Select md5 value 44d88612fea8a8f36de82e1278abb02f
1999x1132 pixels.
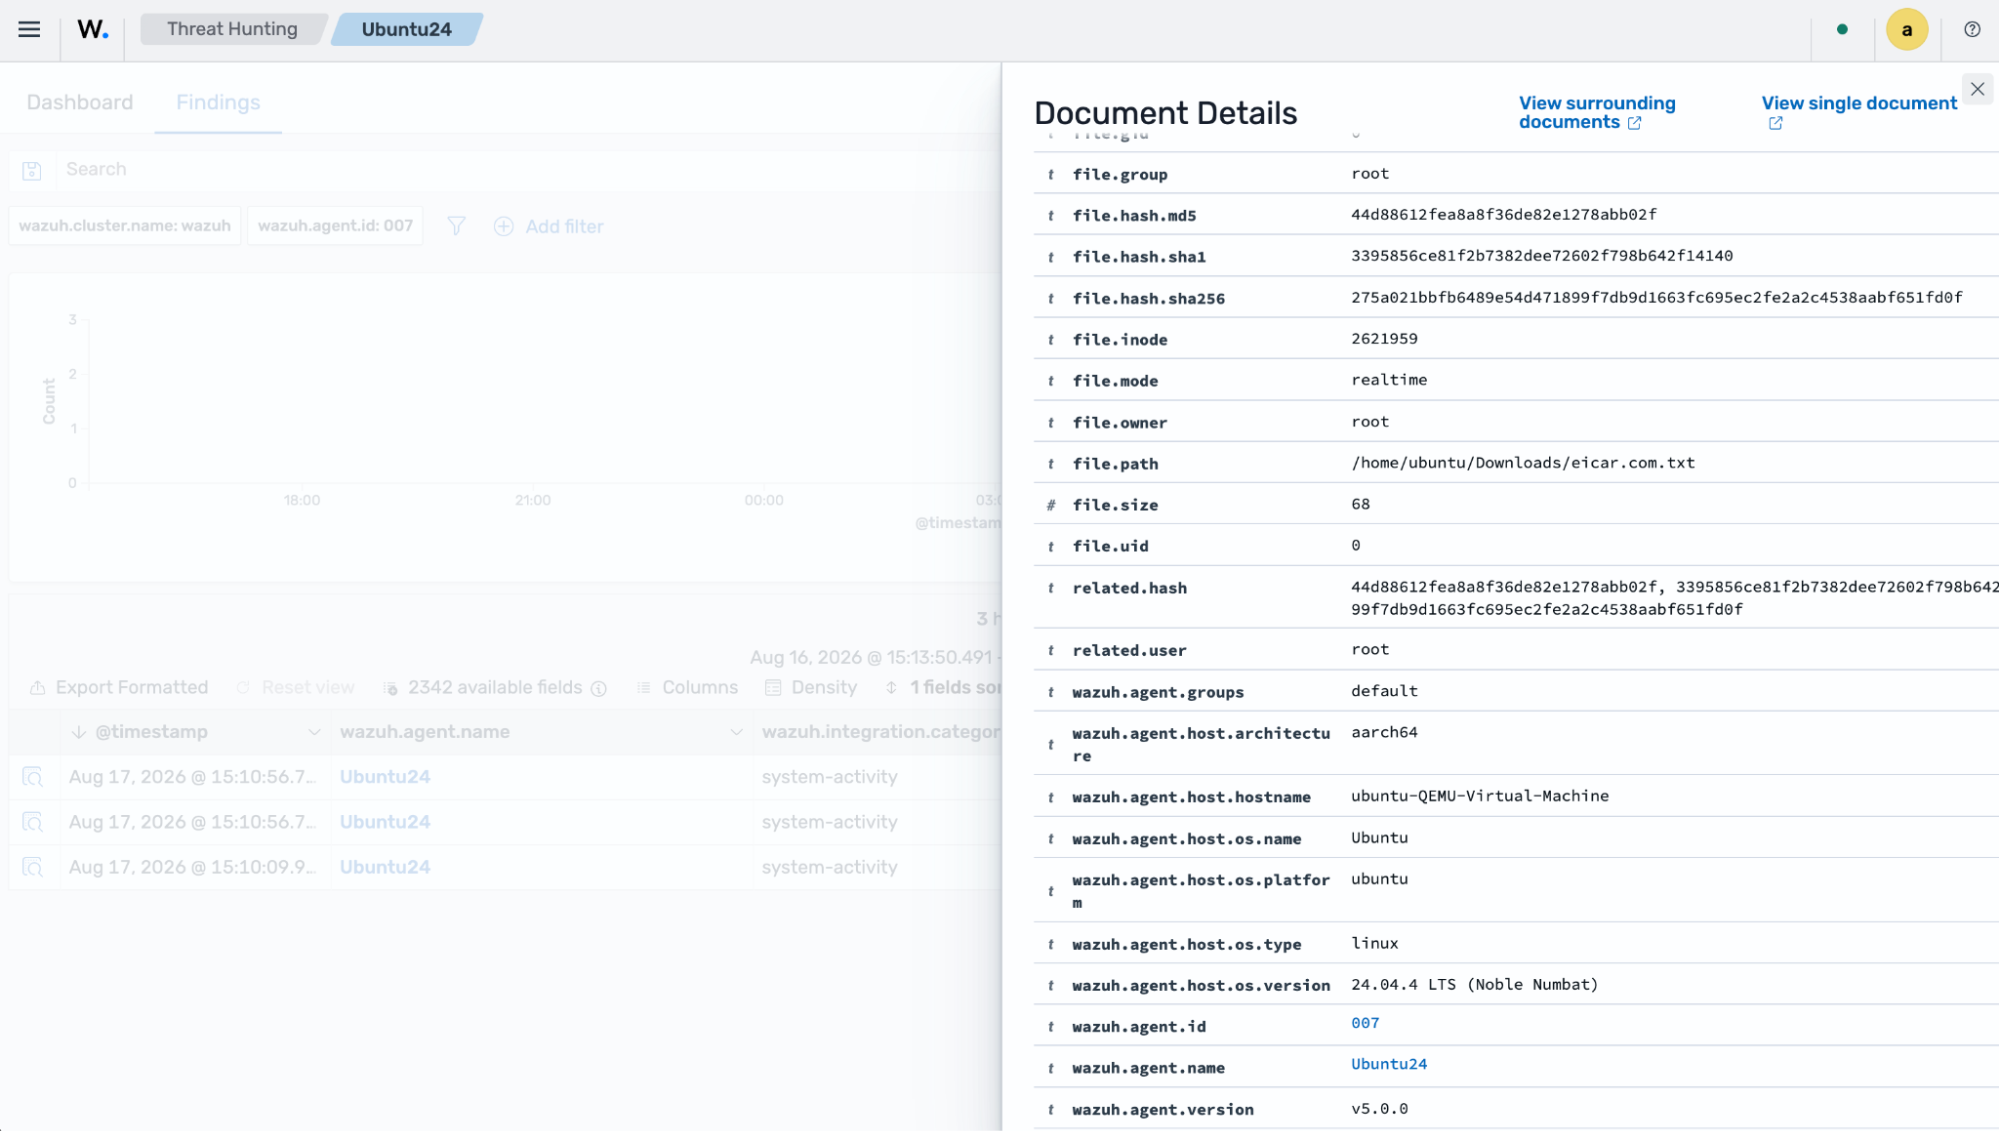1504,215
